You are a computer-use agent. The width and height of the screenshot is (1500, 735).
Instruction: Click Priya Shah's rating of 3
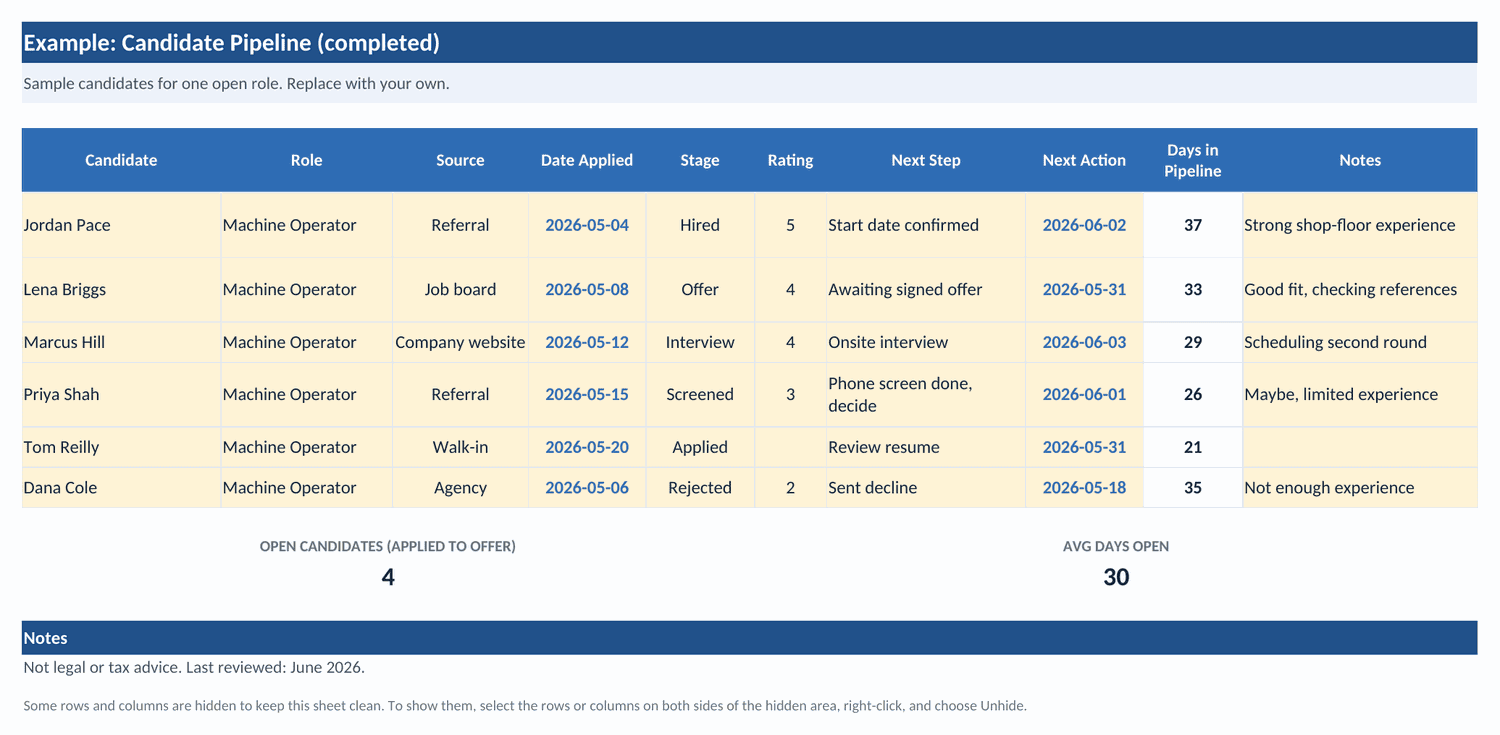click(790, 394)
